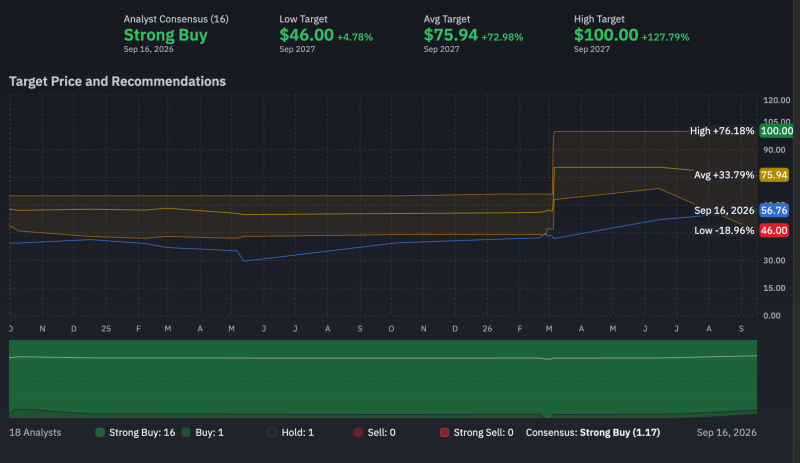This screenshot has width=800, height=463.
Task: Click the $75.94 average target value
Action: 451,35
